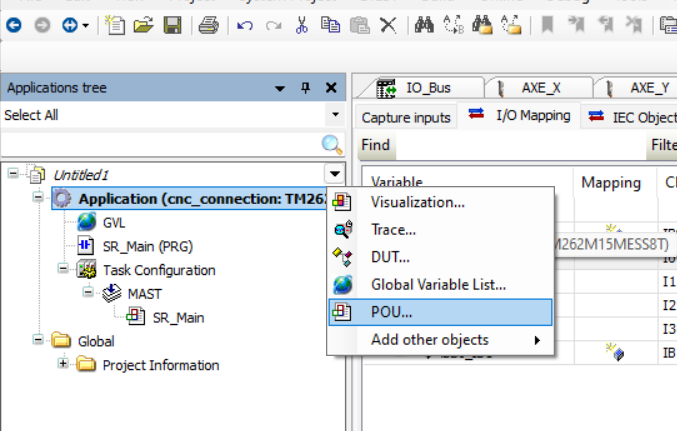Click the Cut scissors icon

[301, 25]
